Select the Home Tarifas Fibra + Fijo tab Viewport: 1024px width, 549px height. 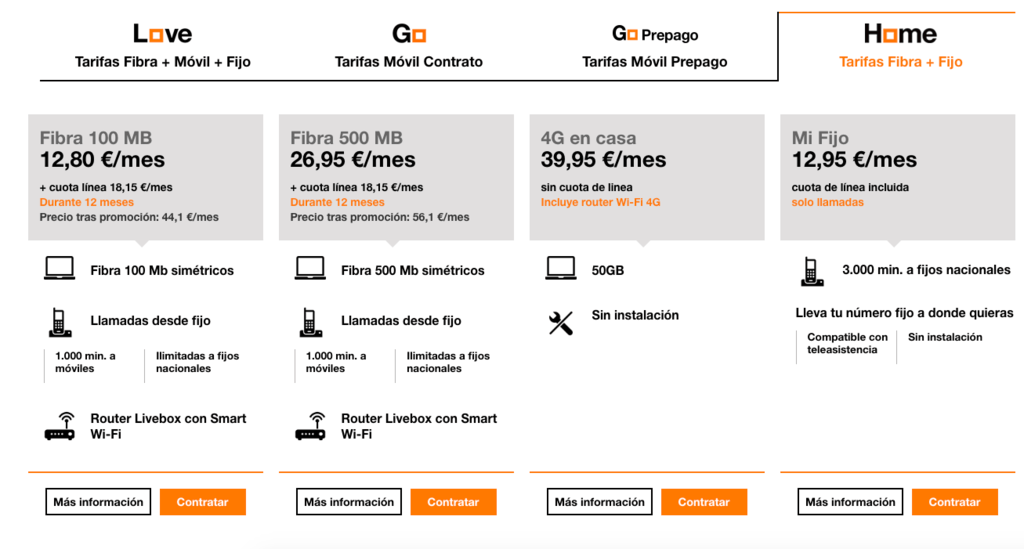tap(900, 46)
